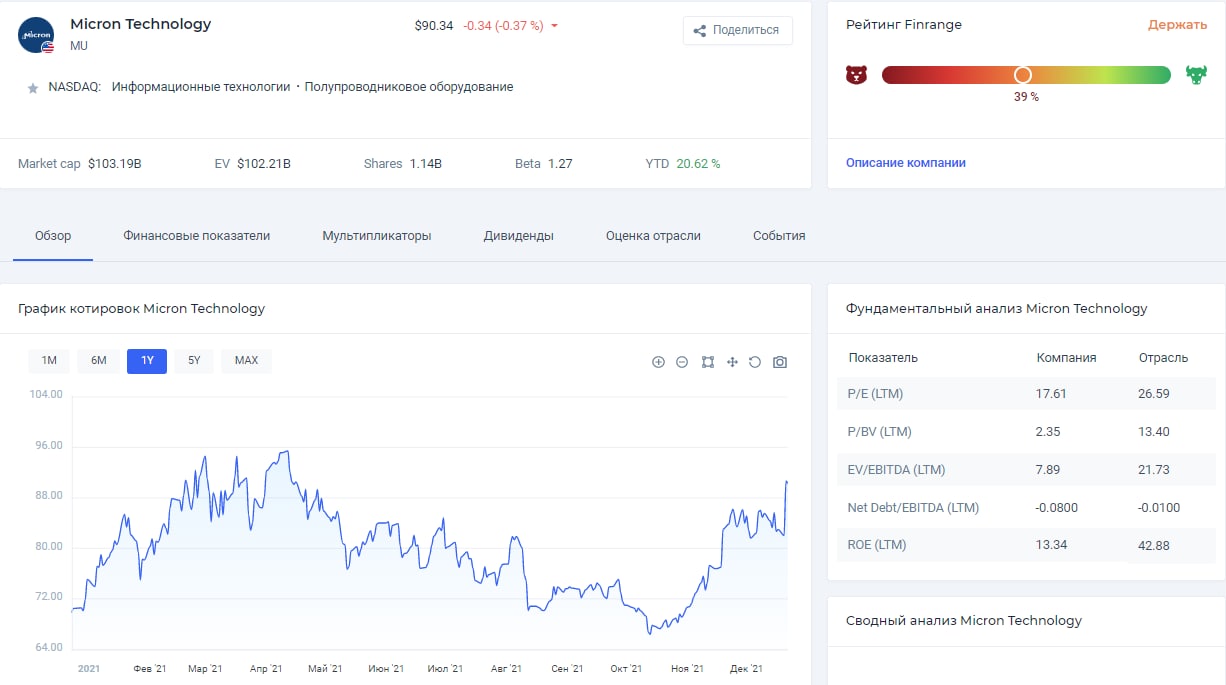The height and width of the screenshot is (685, 1226).
Task: Click the Micron Technology company logo
Action: point(37,35)
